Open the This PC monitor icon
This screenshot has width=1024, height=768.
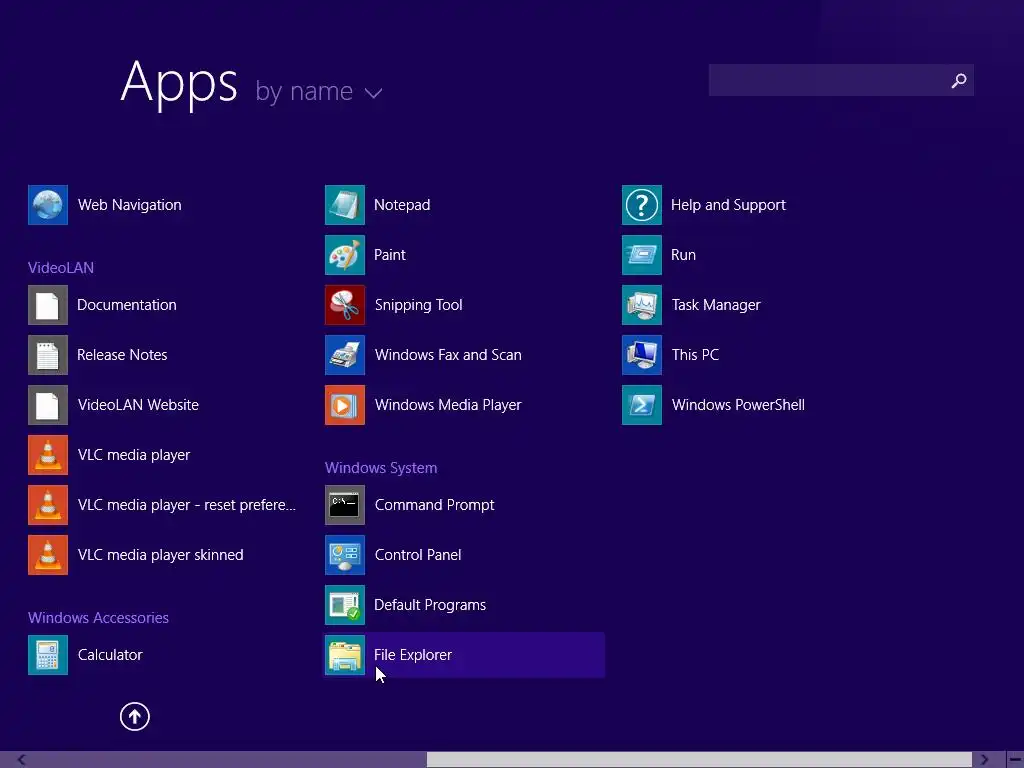tap(642, 355)
